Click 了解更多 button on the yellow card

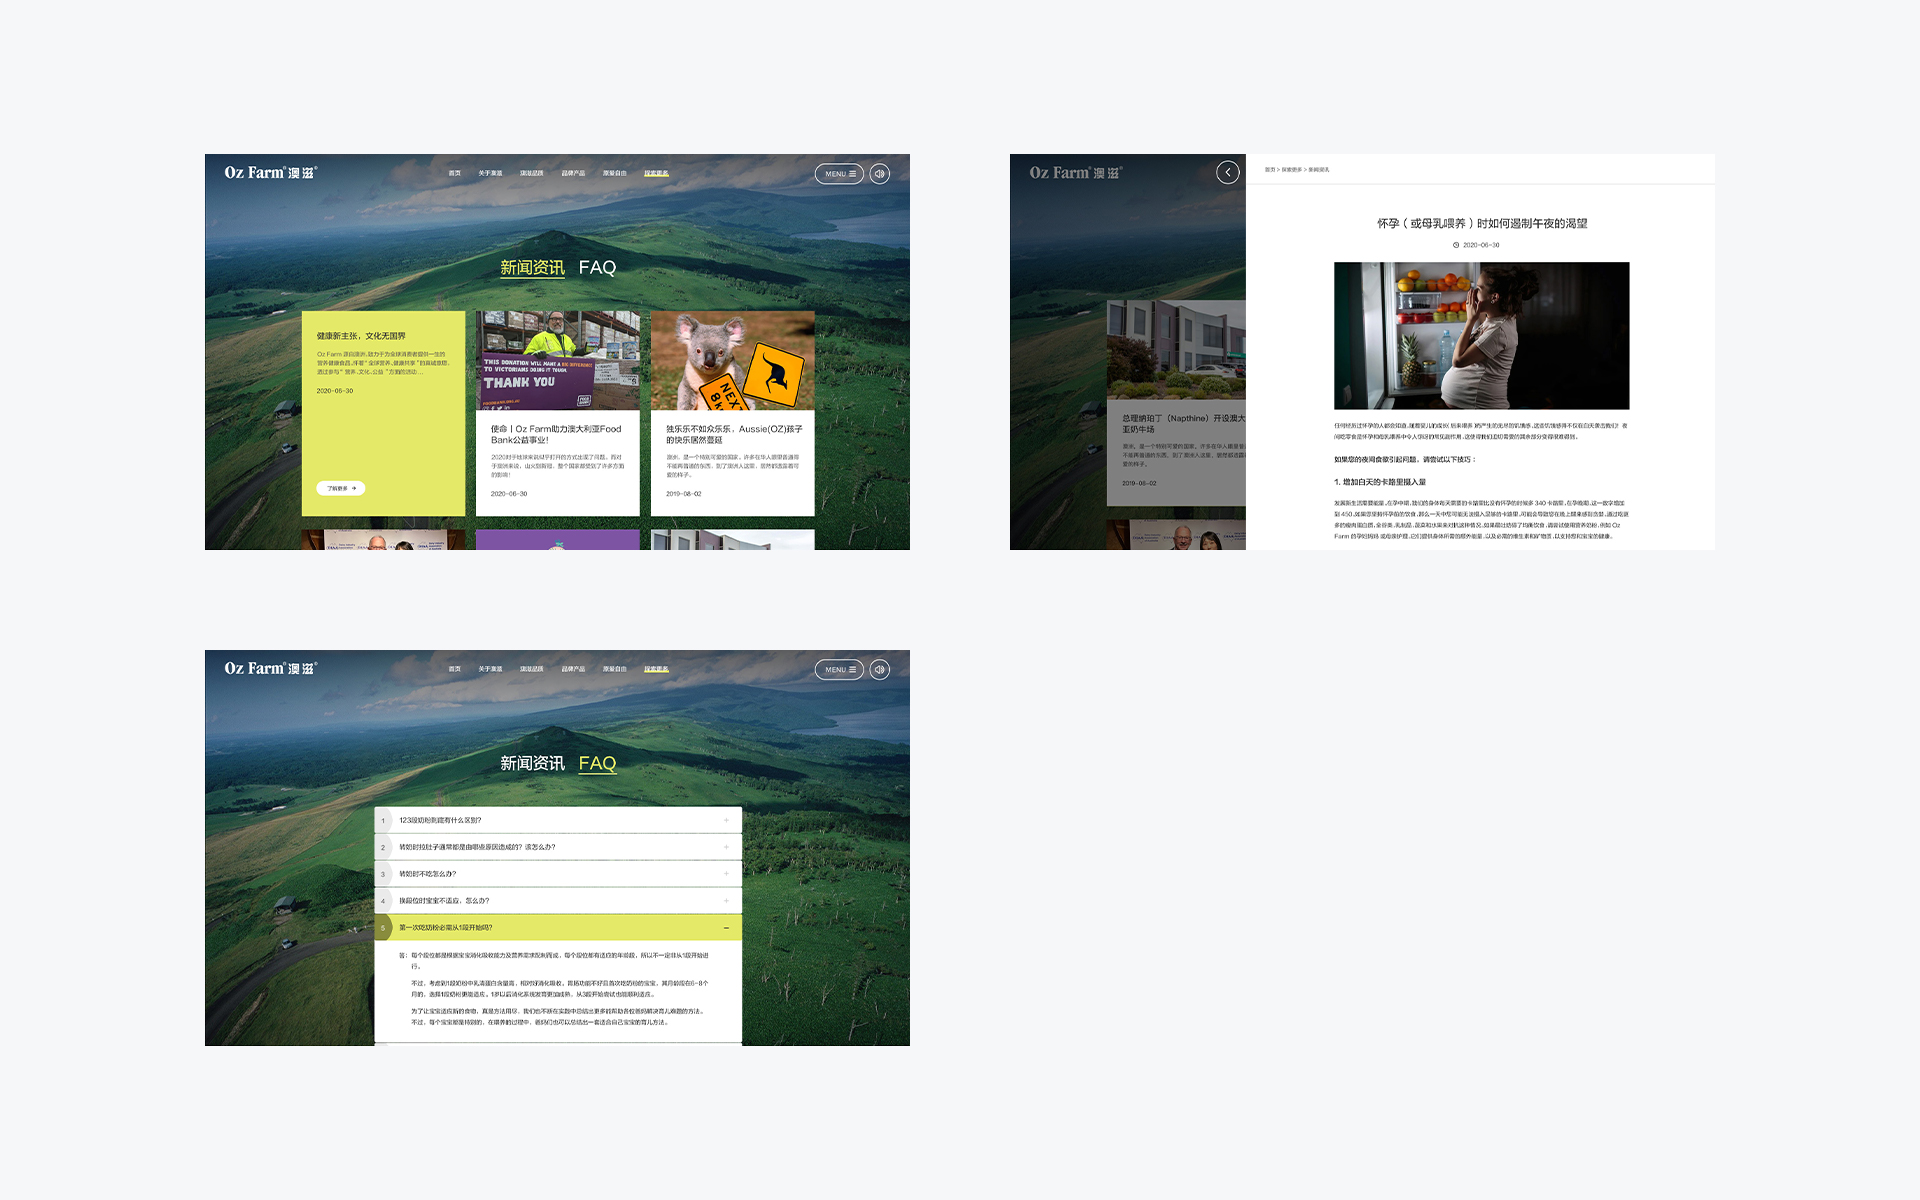(341, 489)
